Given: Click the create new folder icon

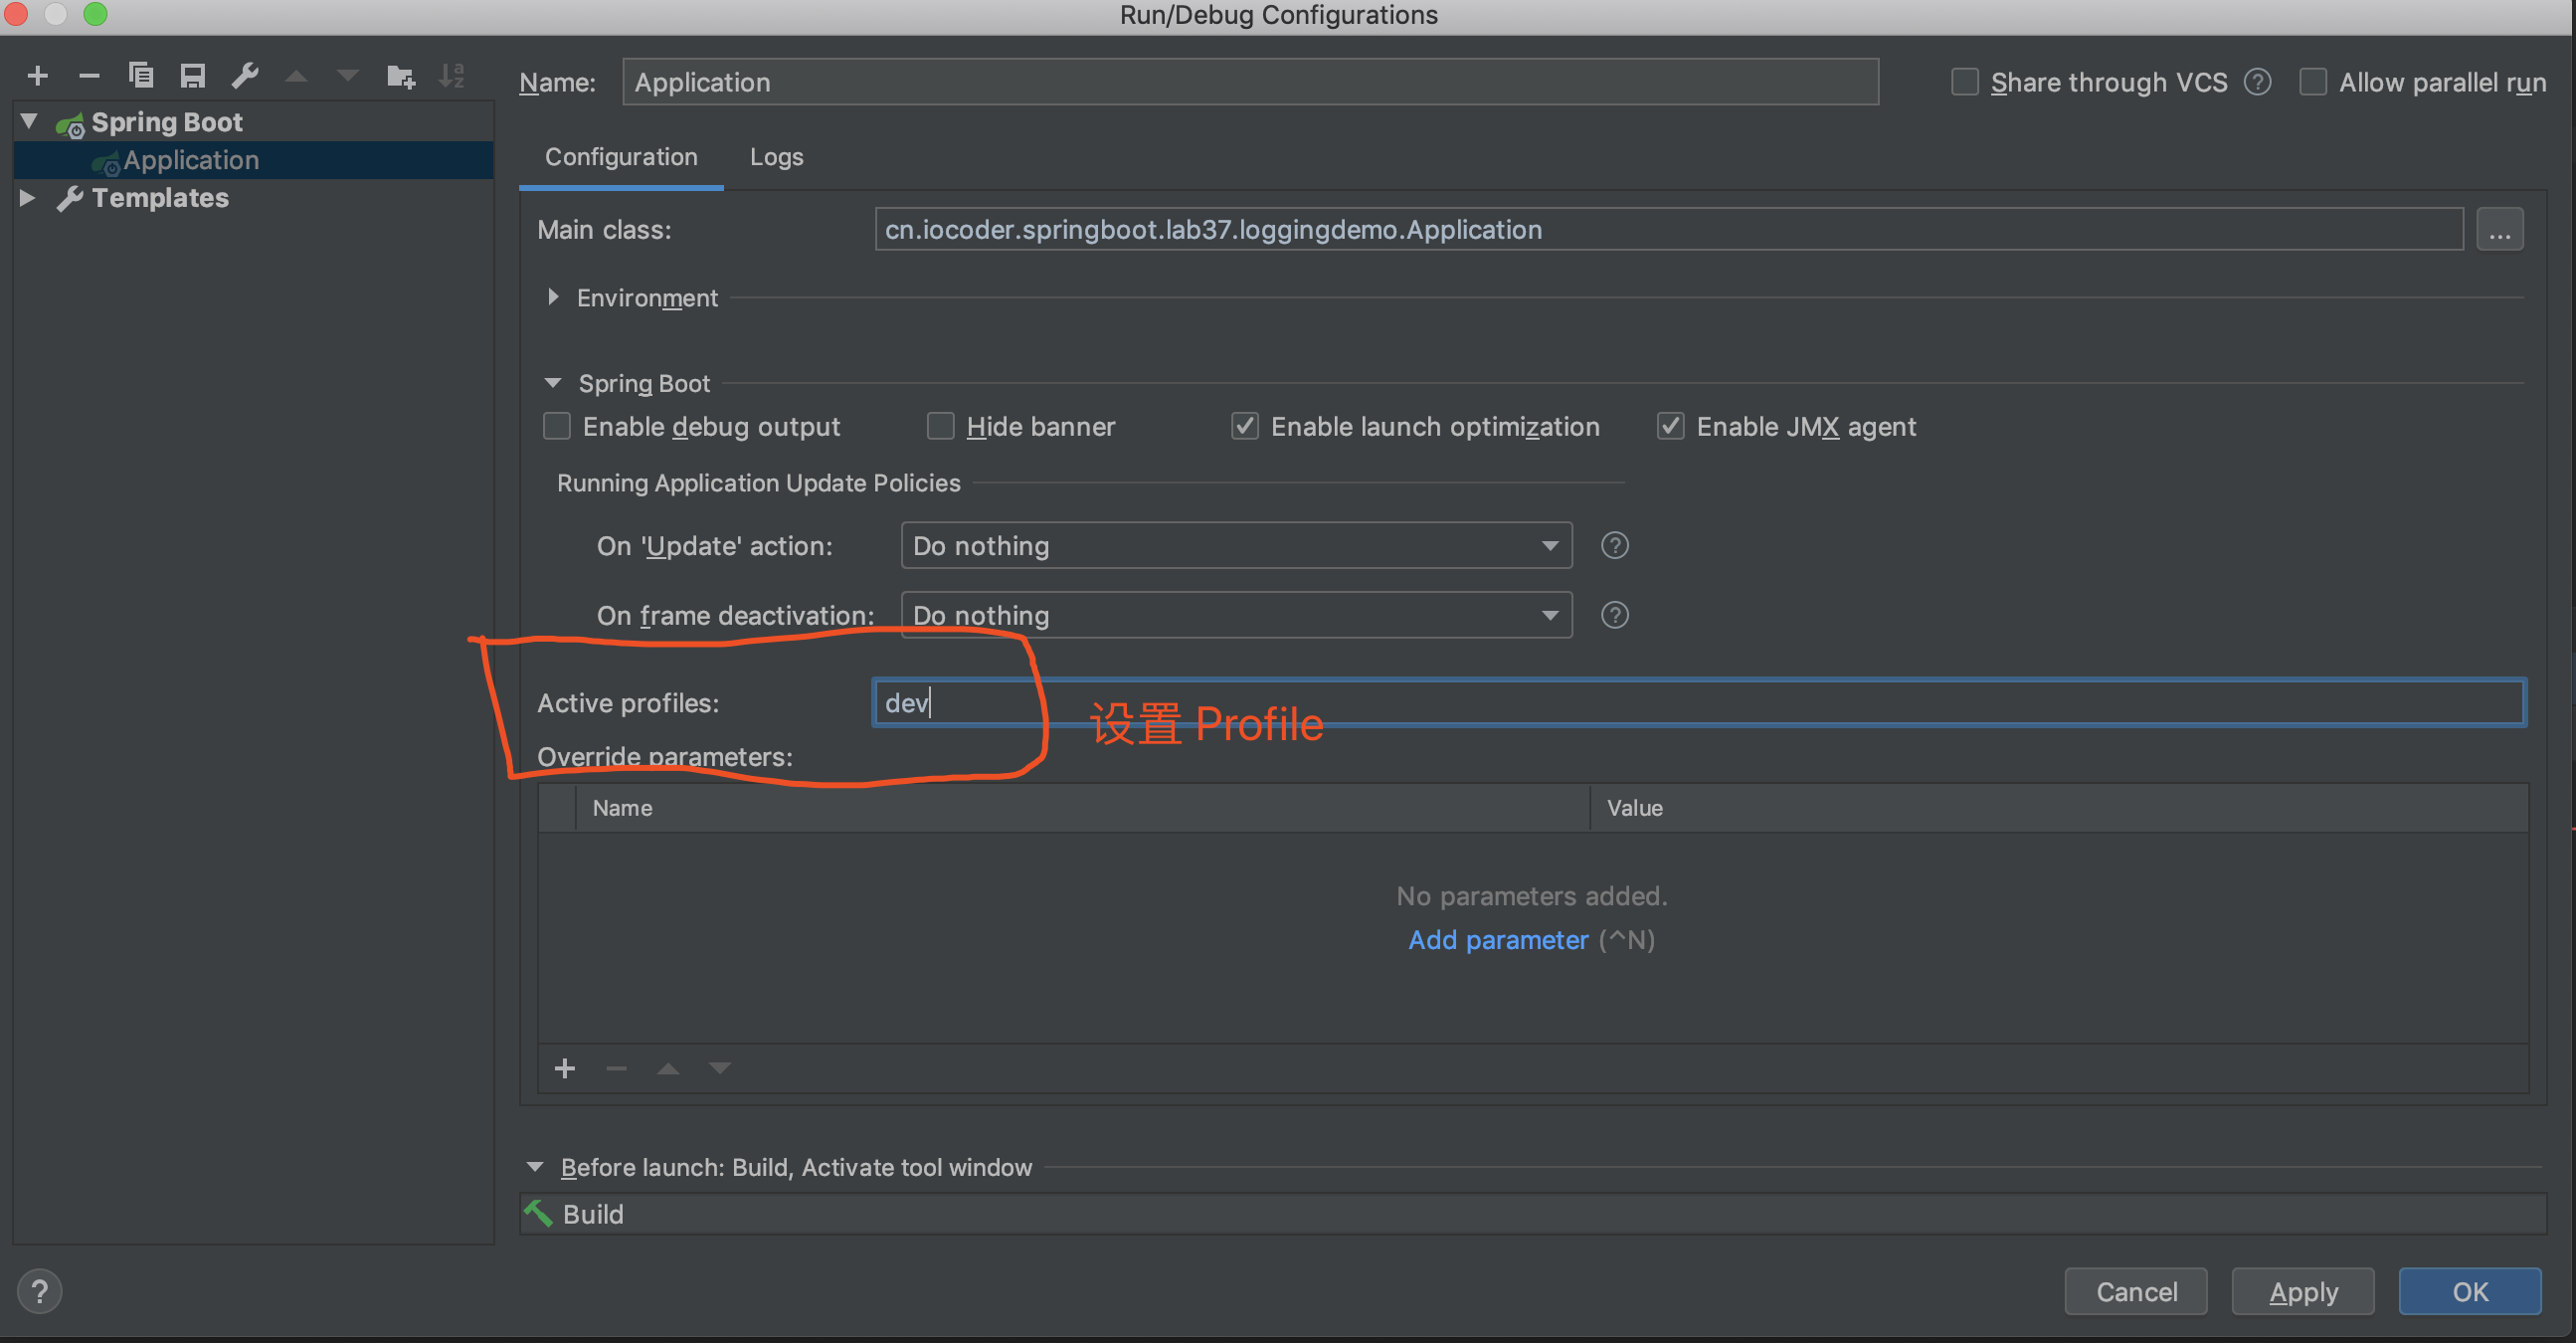Looking at the screenshot, I should pyautogui.click(x=400, y=76).
